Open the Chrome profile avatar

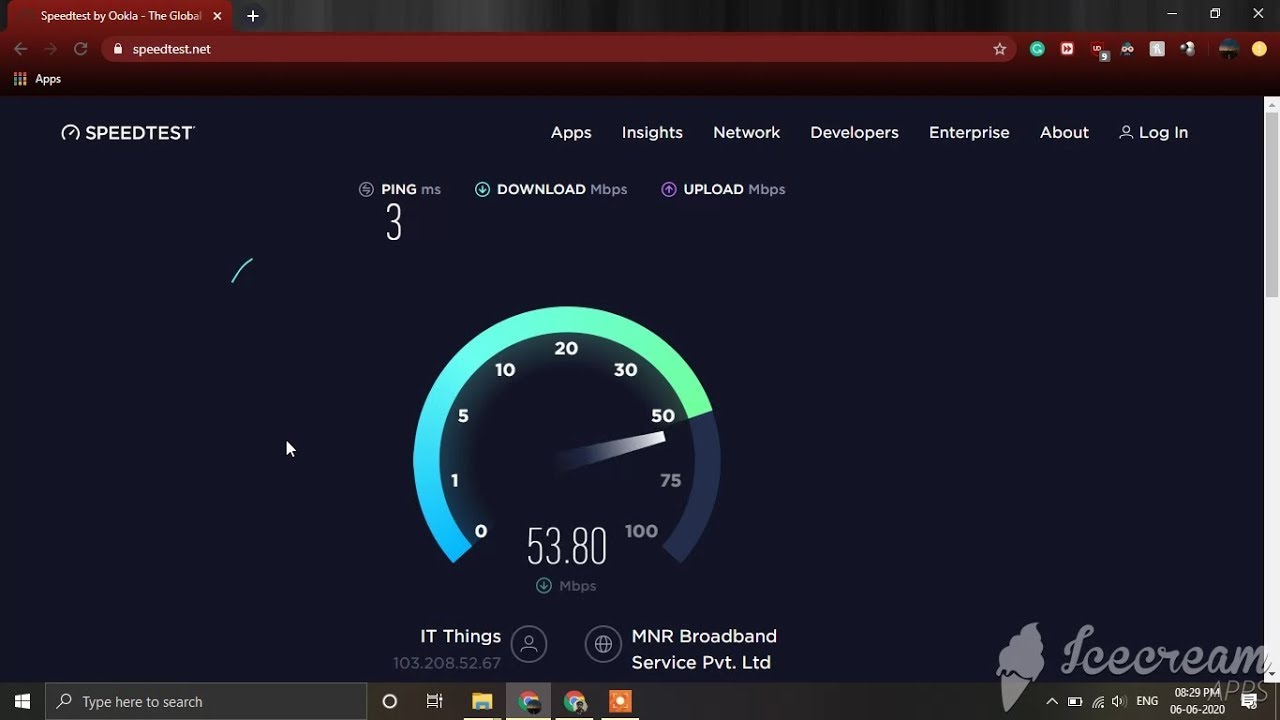point(1229,49)
